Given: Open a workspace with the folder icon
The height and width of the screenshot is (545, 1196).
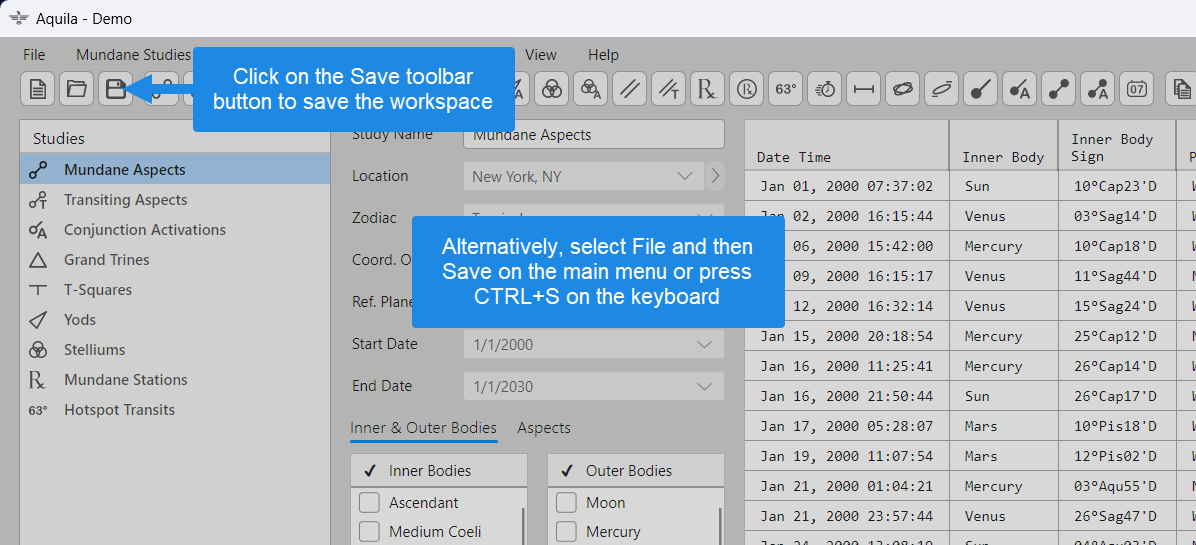Looking at the screenshot, I should click(77, 89).
